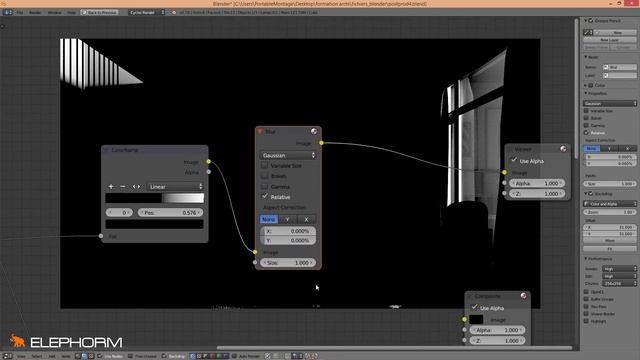Click the Viewer node preview sphere icon
The image size is (640, 360).
563,149
